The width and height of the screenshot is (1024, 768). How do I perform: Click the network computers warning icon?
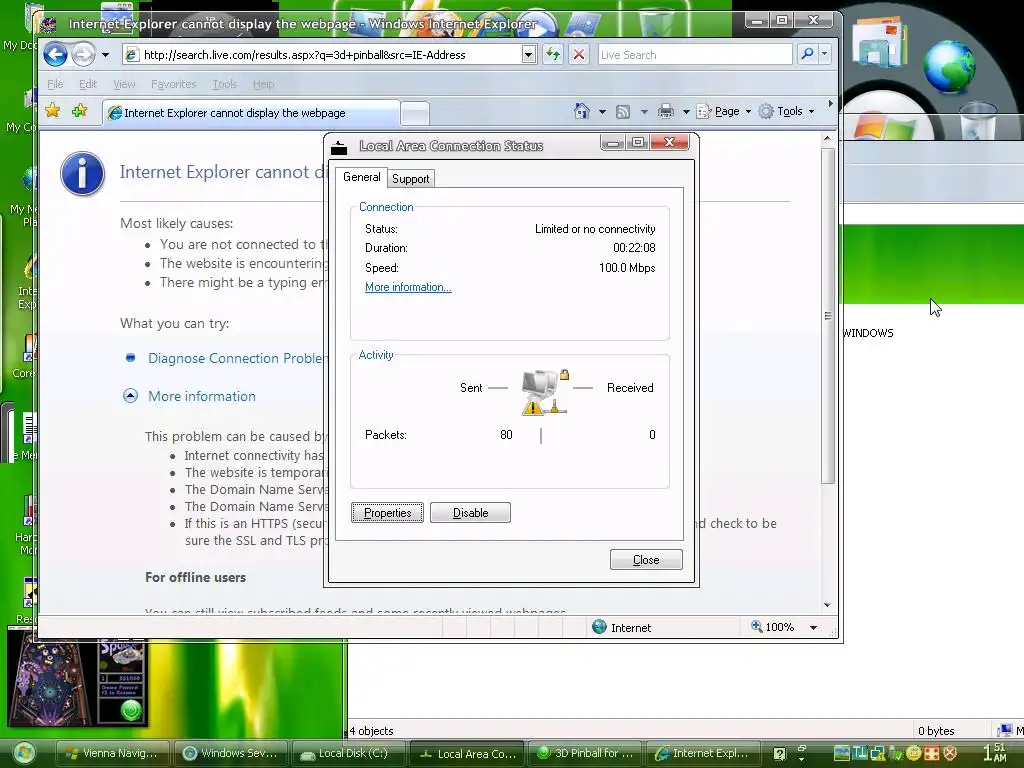(x=545, y=391)
